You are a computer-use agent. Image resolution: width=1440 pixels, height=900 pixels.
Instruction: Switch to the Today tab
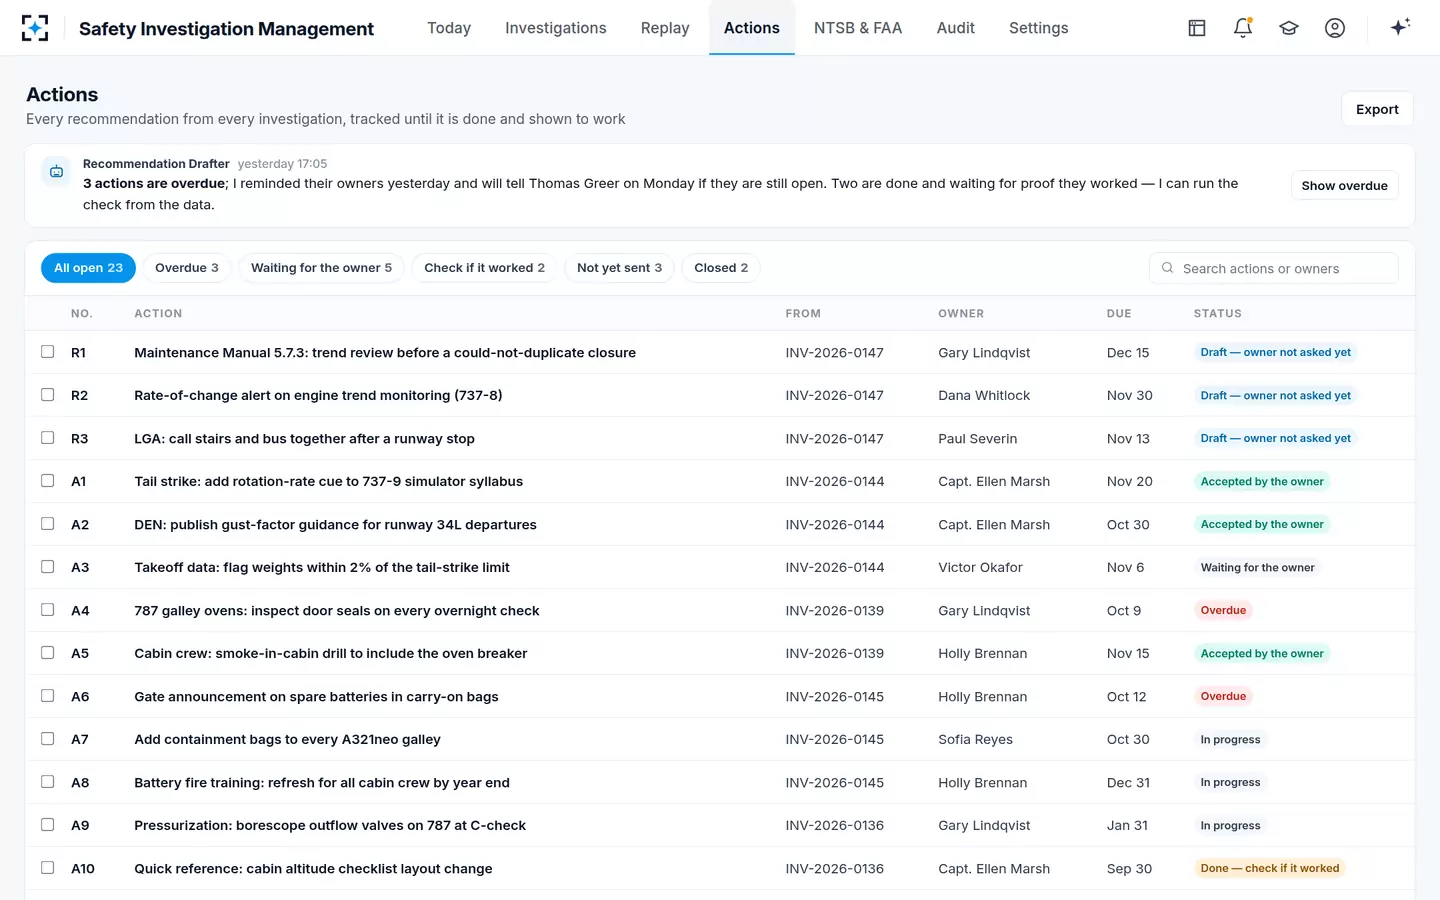[449, 28]
